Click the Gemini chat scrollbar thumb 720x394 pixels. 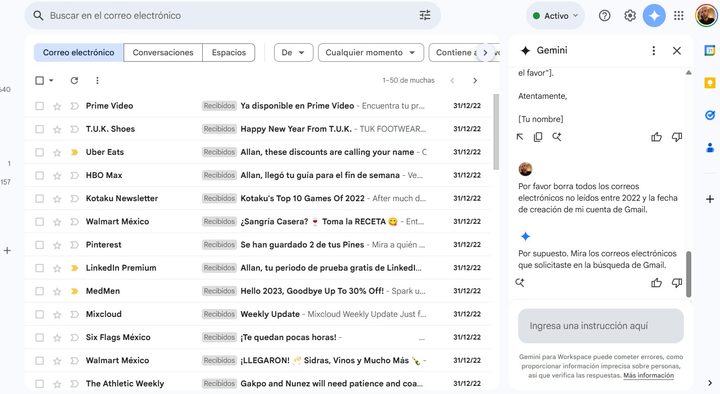point(688,274)
